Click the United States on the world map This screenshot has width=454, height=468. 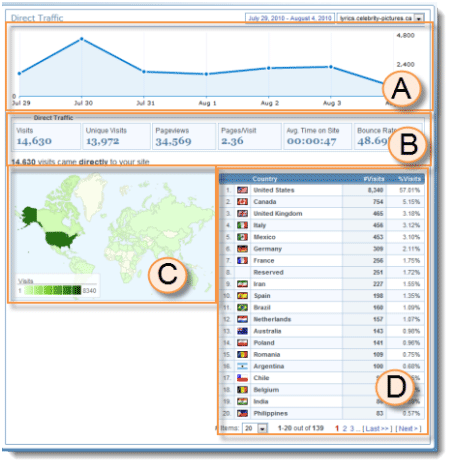tap(61, 239)
